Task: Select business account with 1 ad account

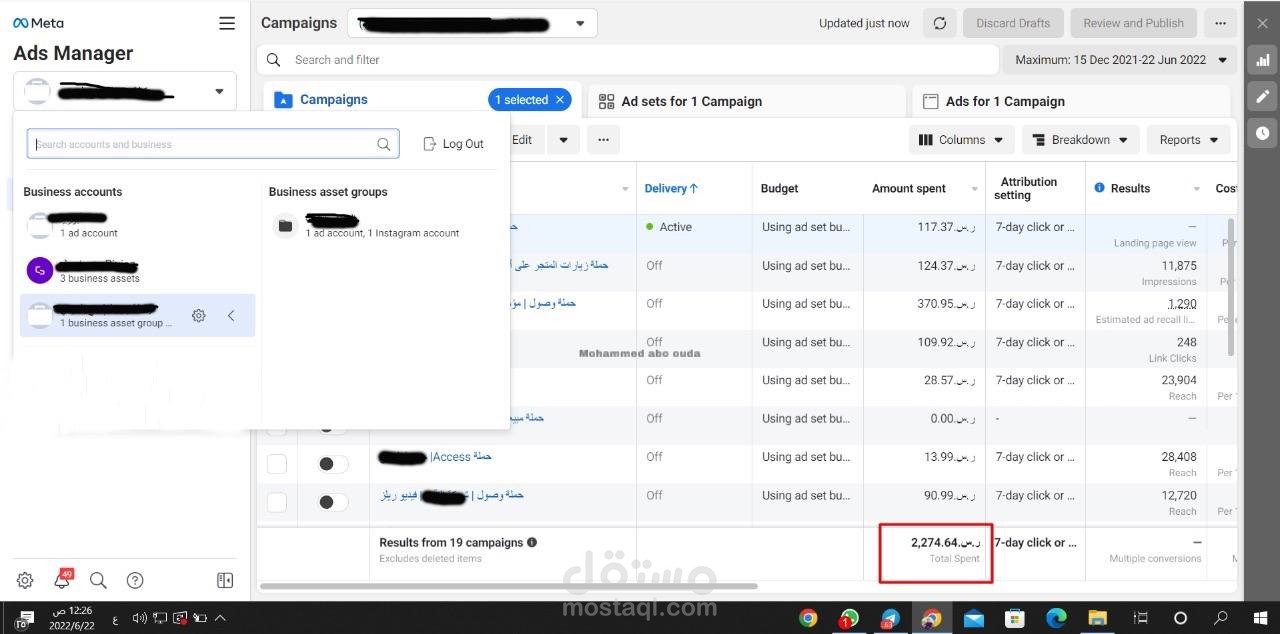Action: point(138,225)
